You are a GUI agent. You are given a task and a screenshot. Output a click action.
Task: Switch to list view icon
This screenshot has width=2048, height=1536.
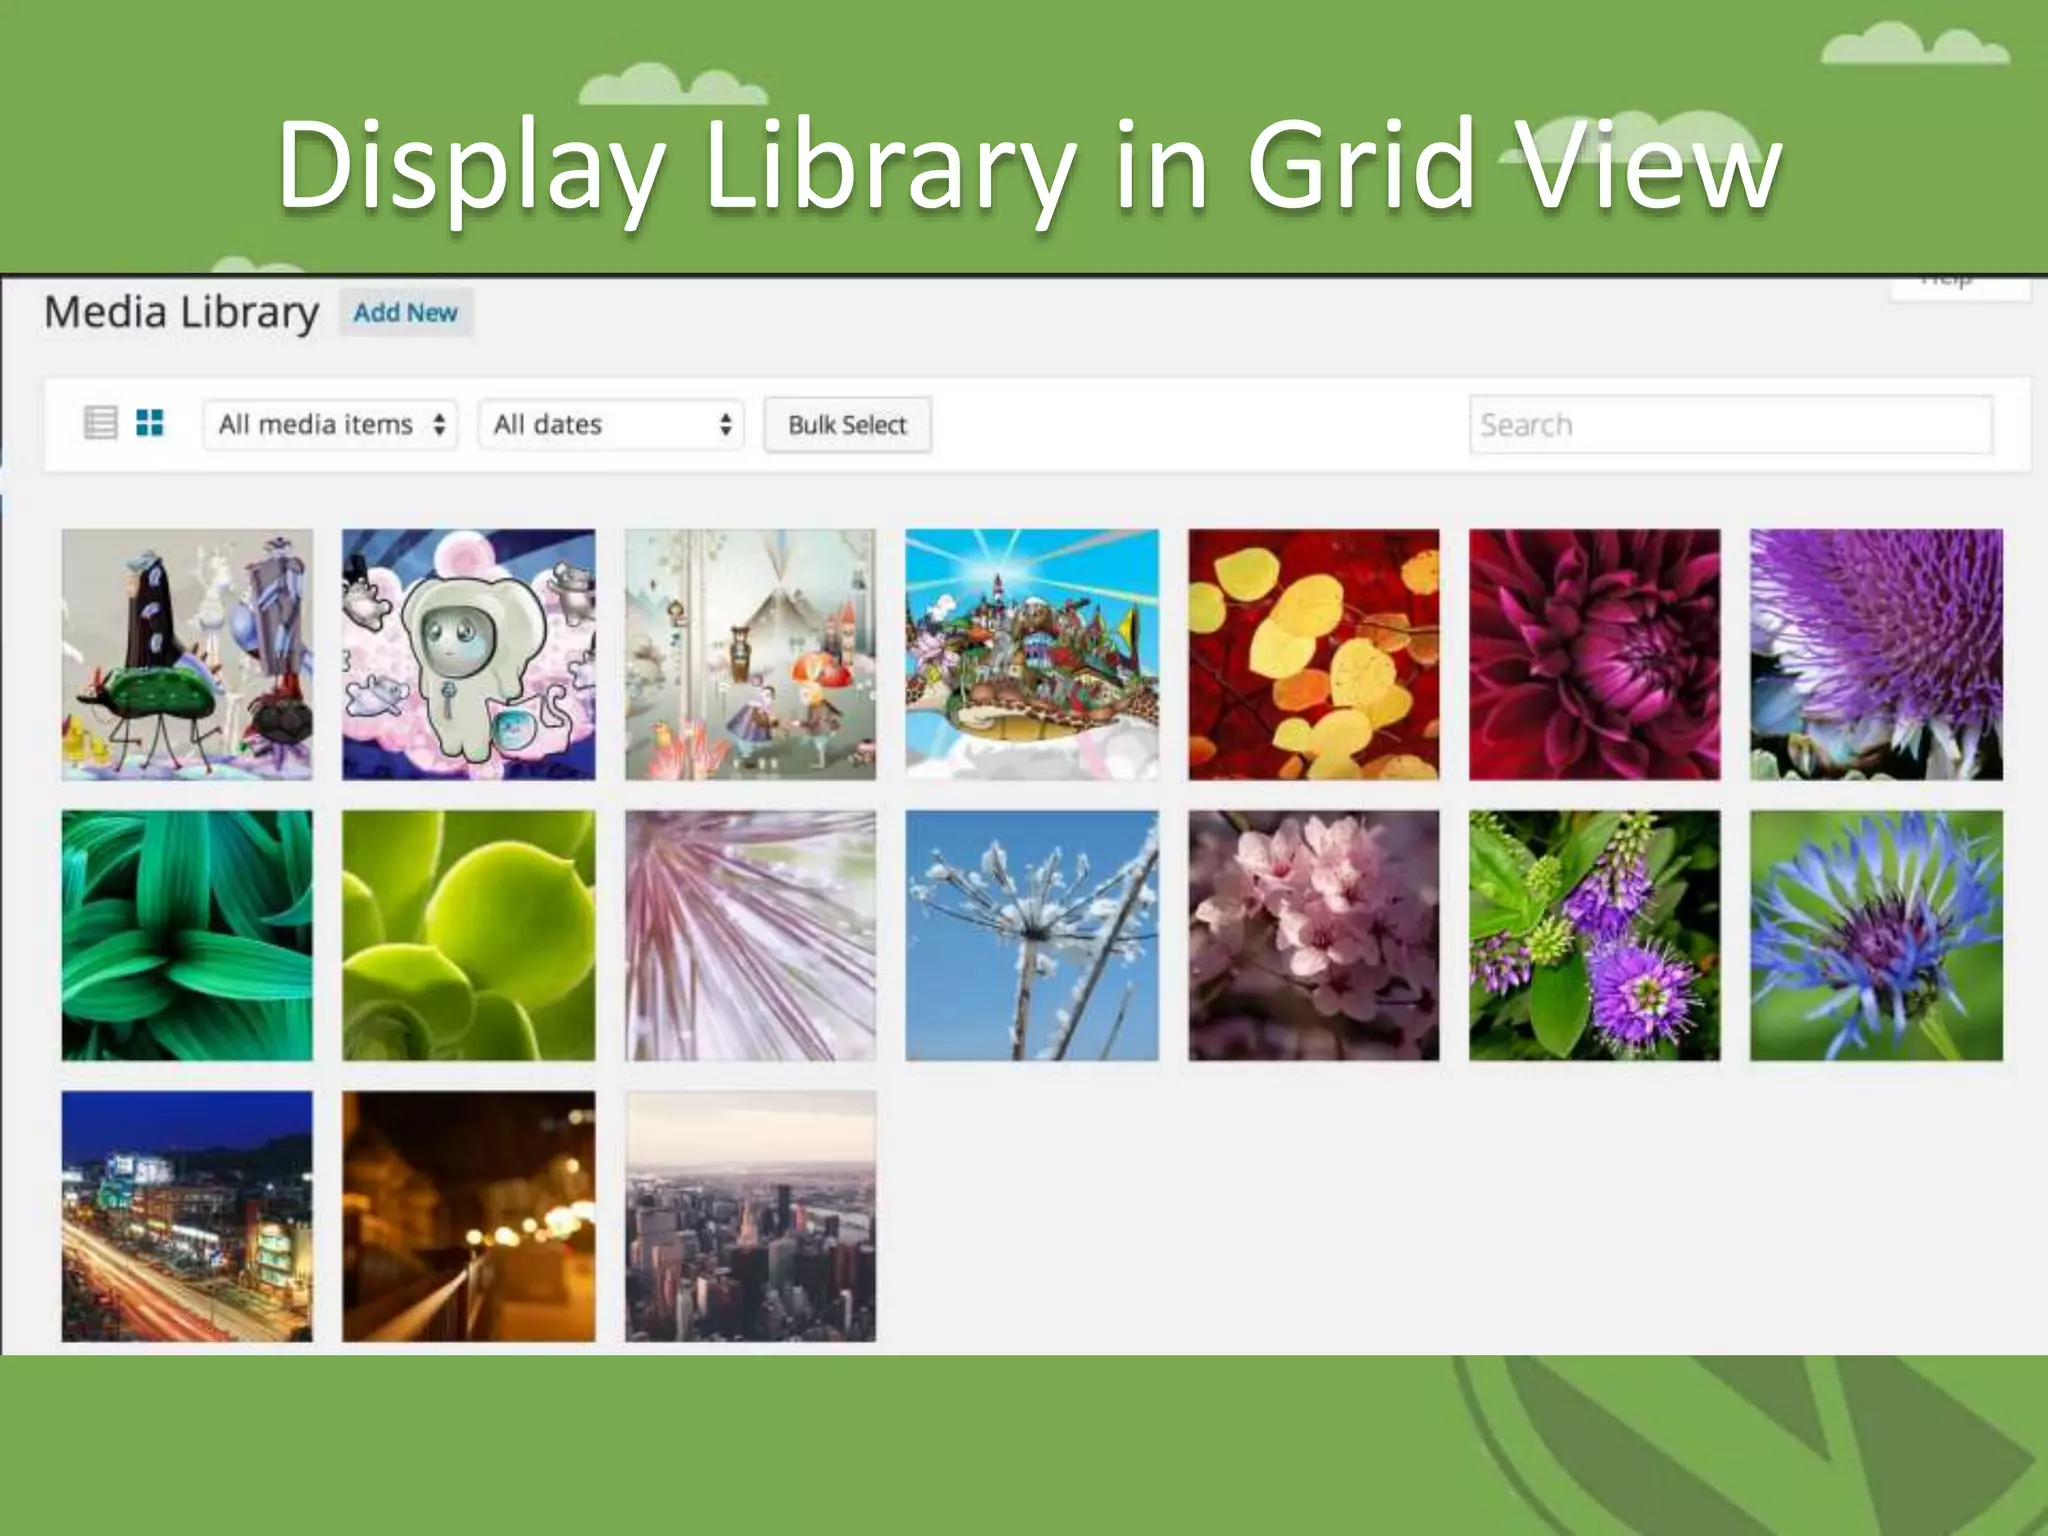[x=100, y=423]
